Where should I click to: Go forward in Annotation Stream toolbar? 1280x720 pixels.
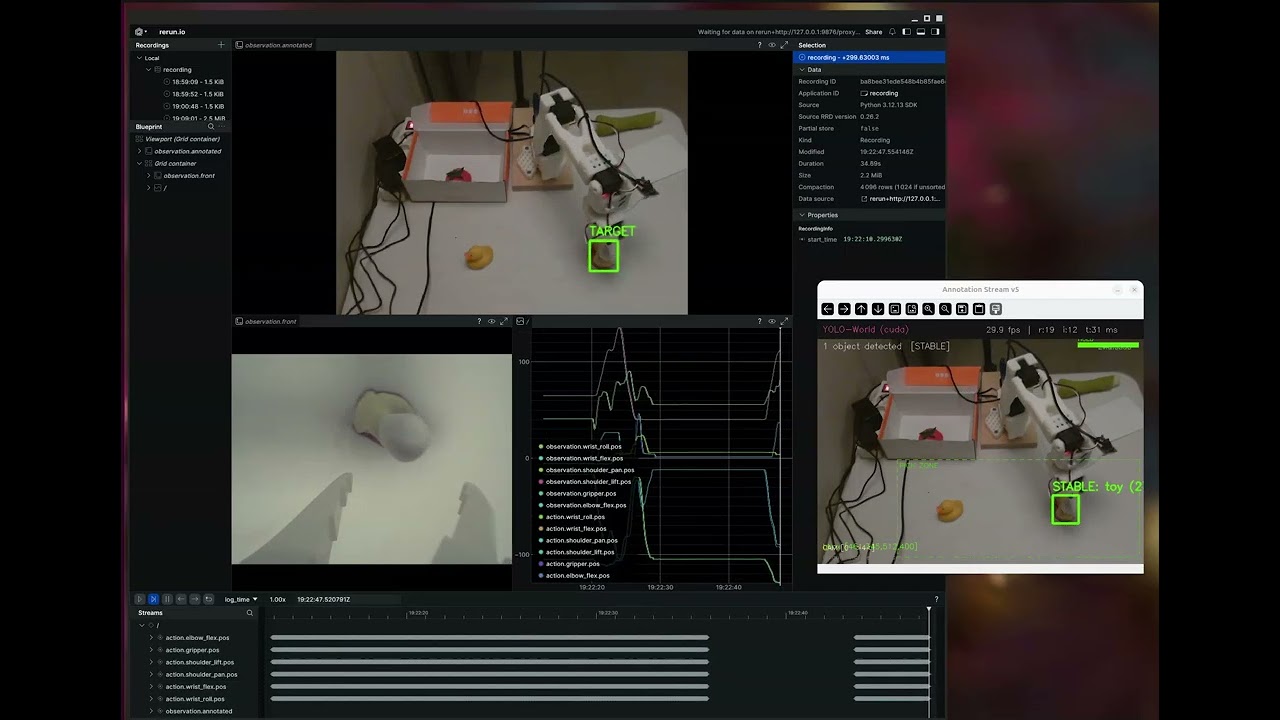tap(844, 309)
